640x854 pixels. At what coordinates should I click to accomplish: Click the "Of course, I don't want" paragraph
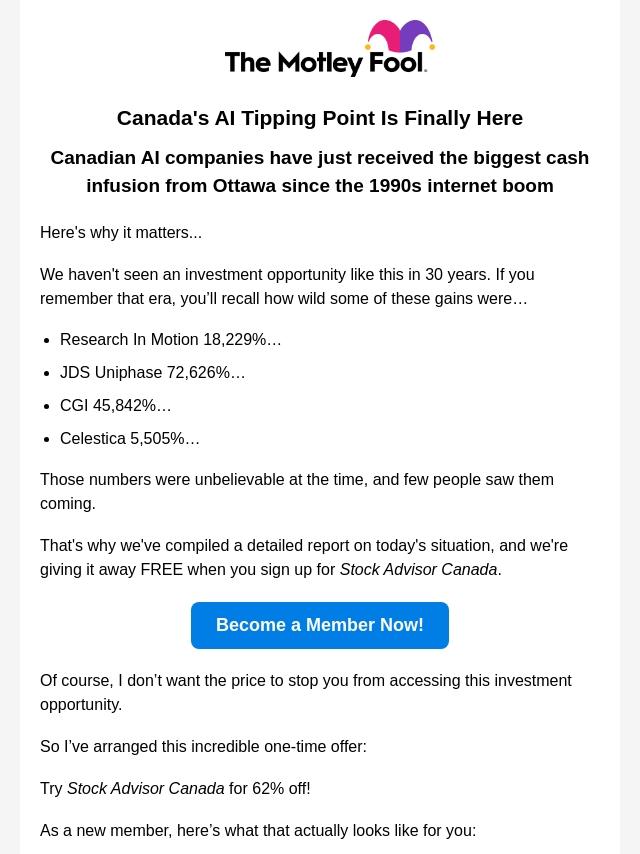(x=306, y=692)
